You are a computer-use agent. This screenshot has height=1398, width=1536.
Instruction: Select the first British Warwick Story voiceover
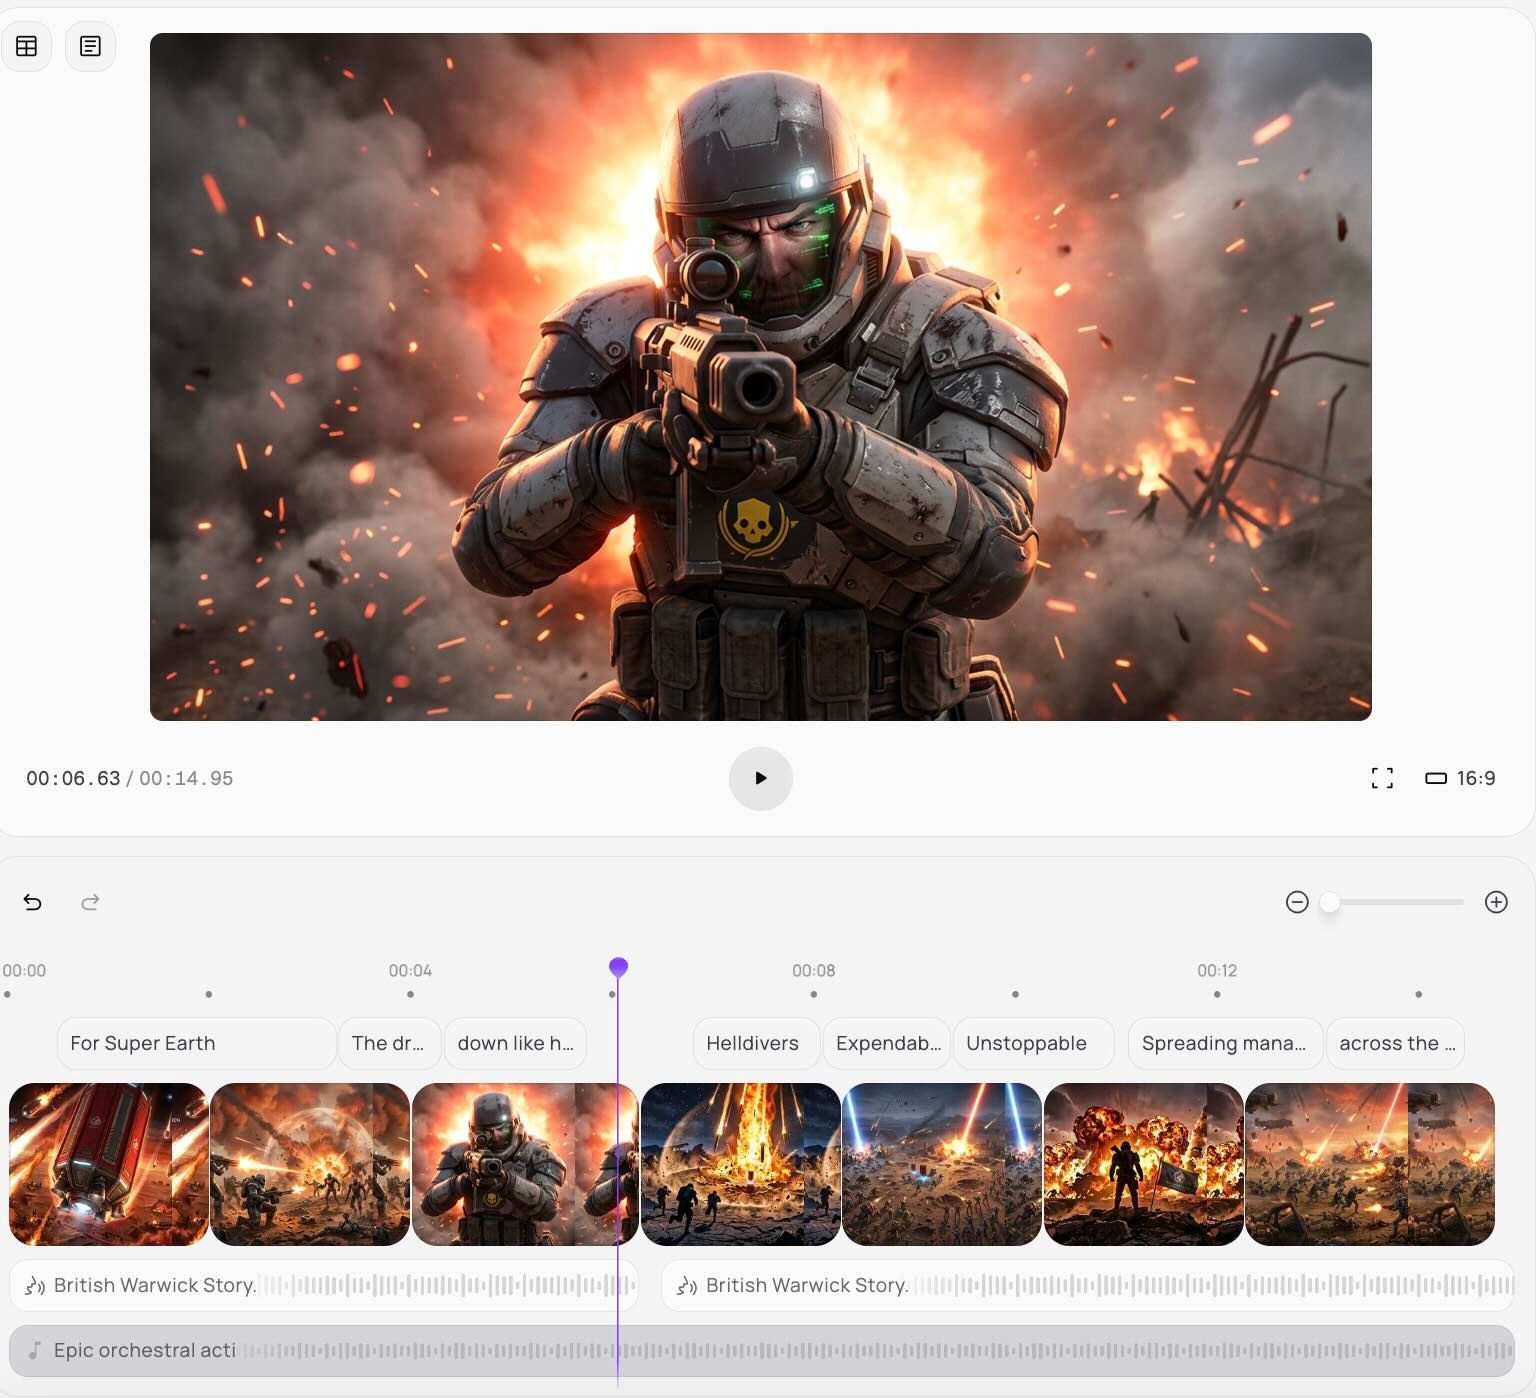(322, 1285)
